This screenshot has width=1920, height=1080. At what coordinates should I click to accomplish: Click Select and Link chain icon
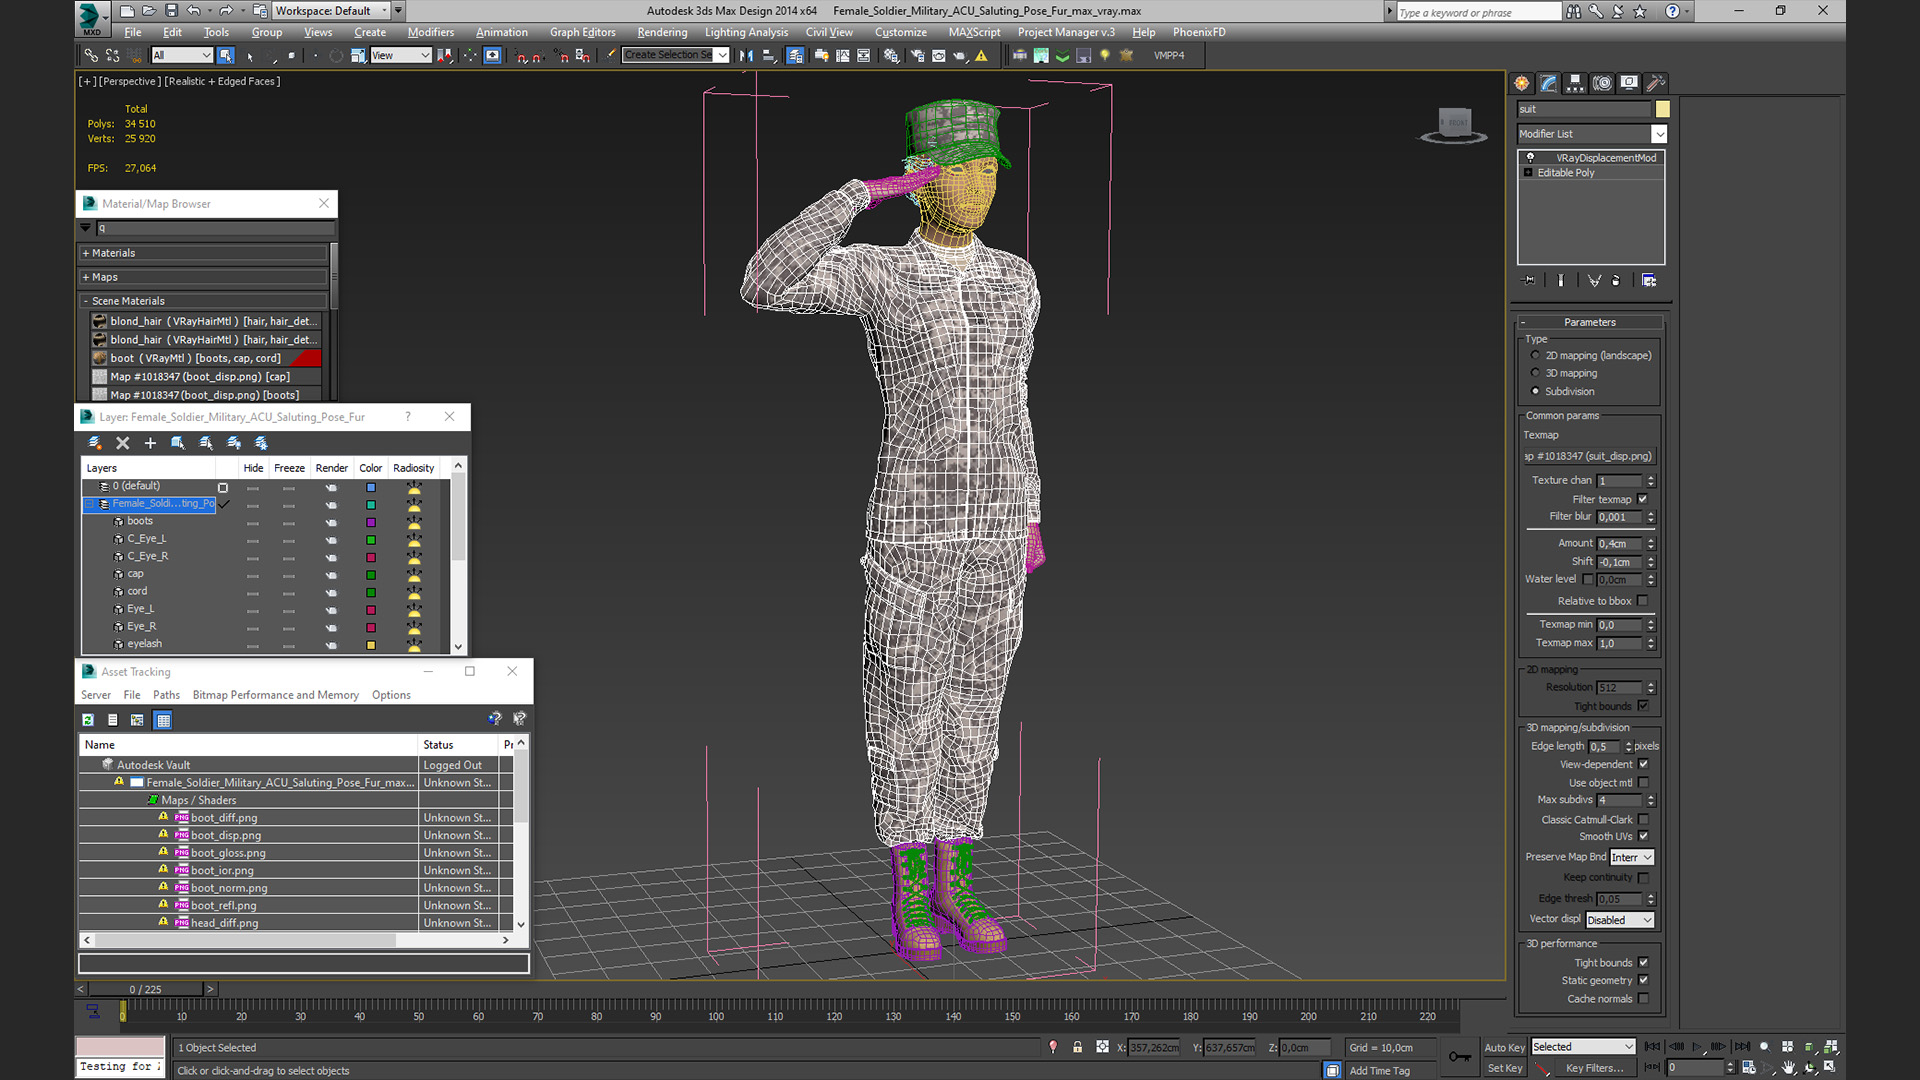pyautogui.click(x=91, y=56)
